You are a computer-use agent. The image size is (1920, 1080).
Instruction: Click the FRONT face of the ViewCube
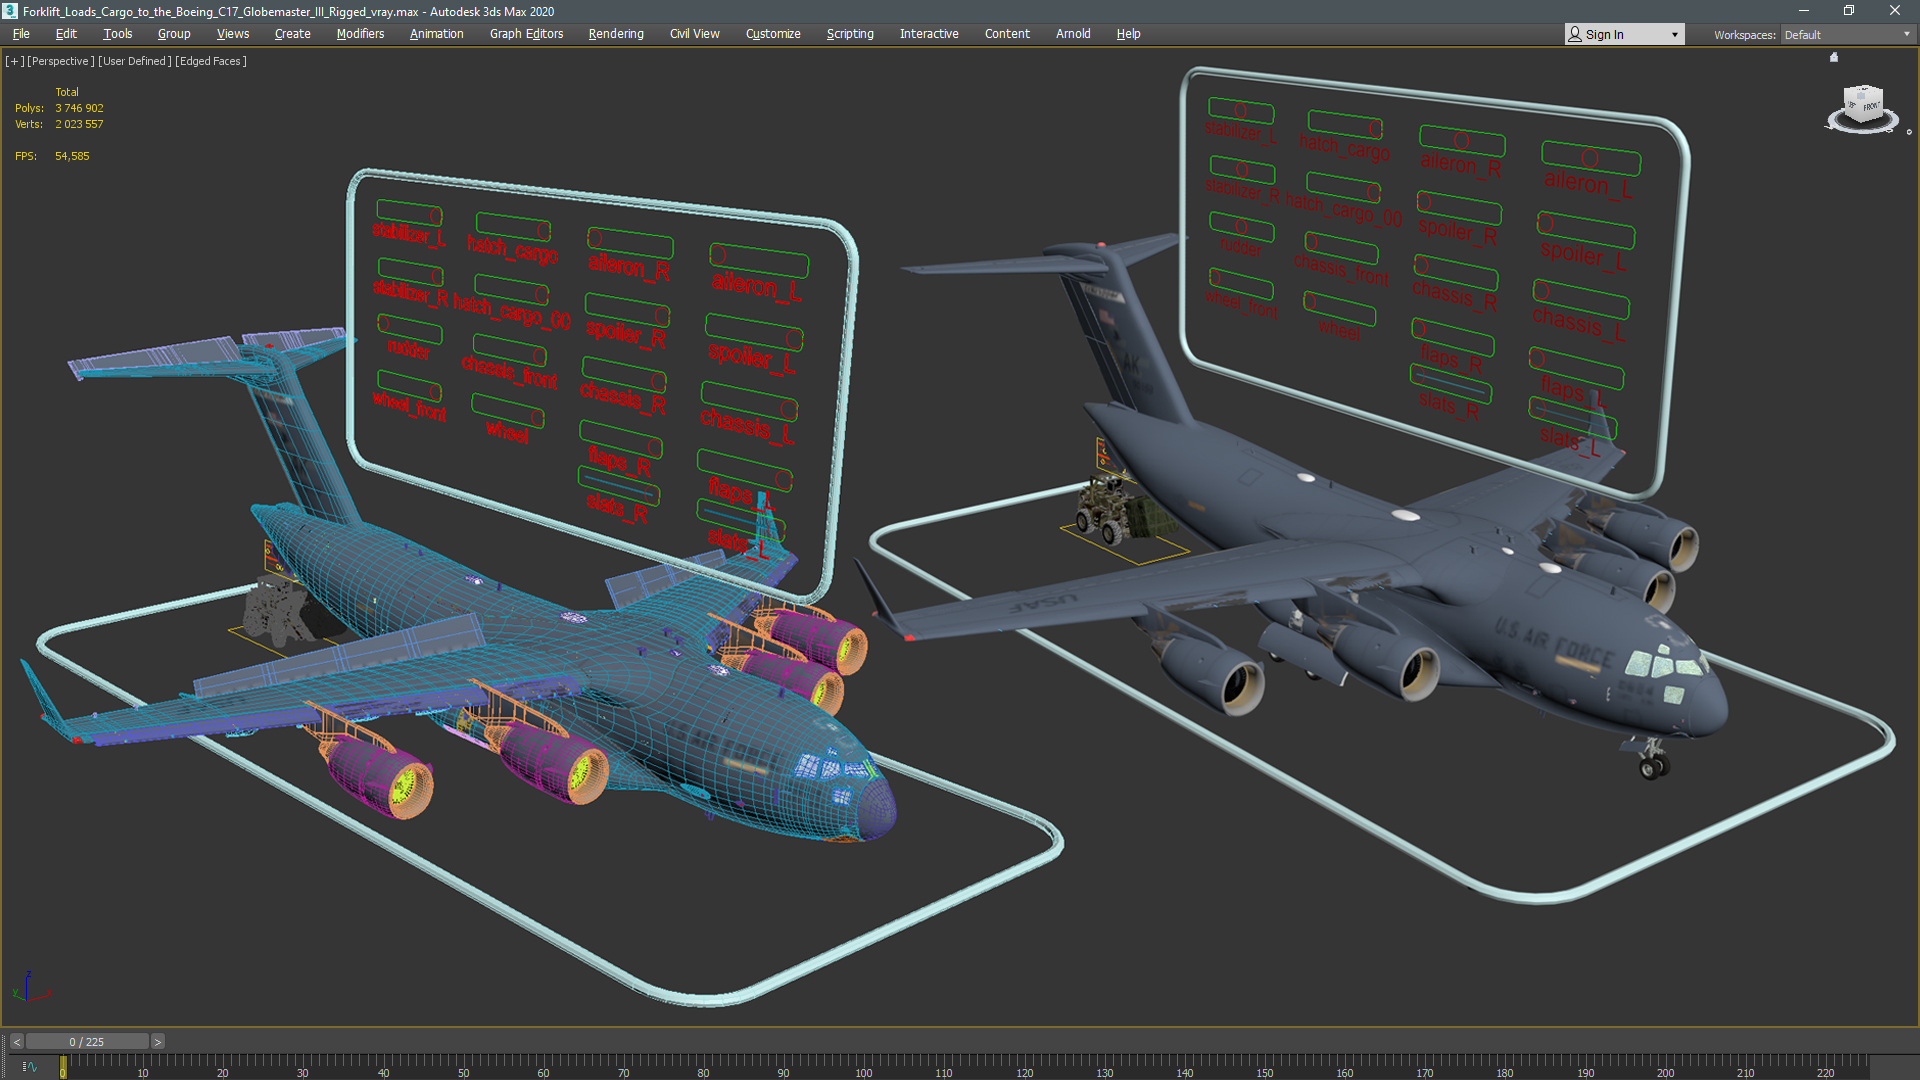(x=1870, y=106)
